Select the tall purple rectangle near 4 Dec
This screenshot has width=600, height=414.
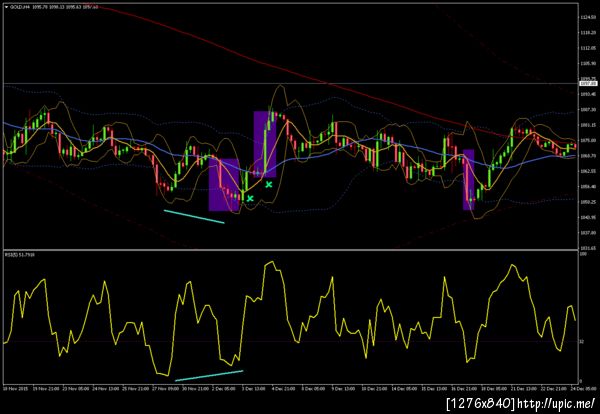tap(265, 144)
